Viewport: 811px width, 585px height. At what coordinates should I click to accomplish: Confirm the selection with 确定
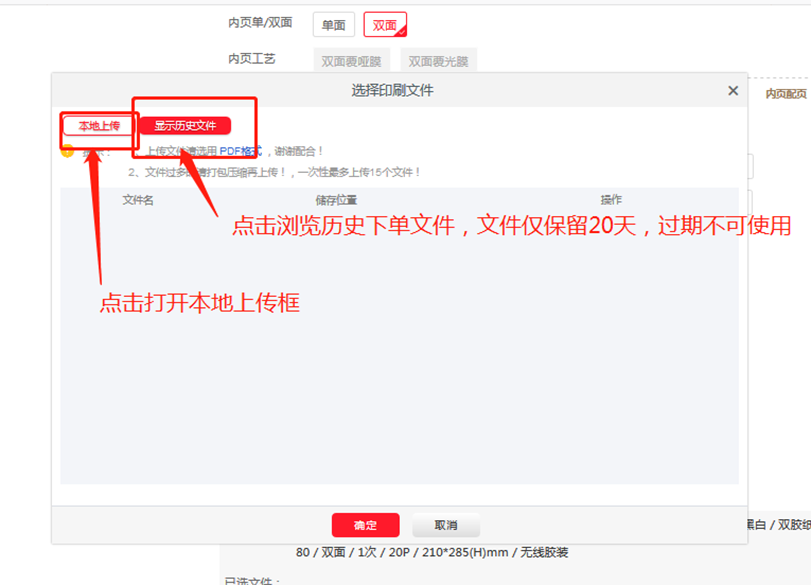(365, 525)
